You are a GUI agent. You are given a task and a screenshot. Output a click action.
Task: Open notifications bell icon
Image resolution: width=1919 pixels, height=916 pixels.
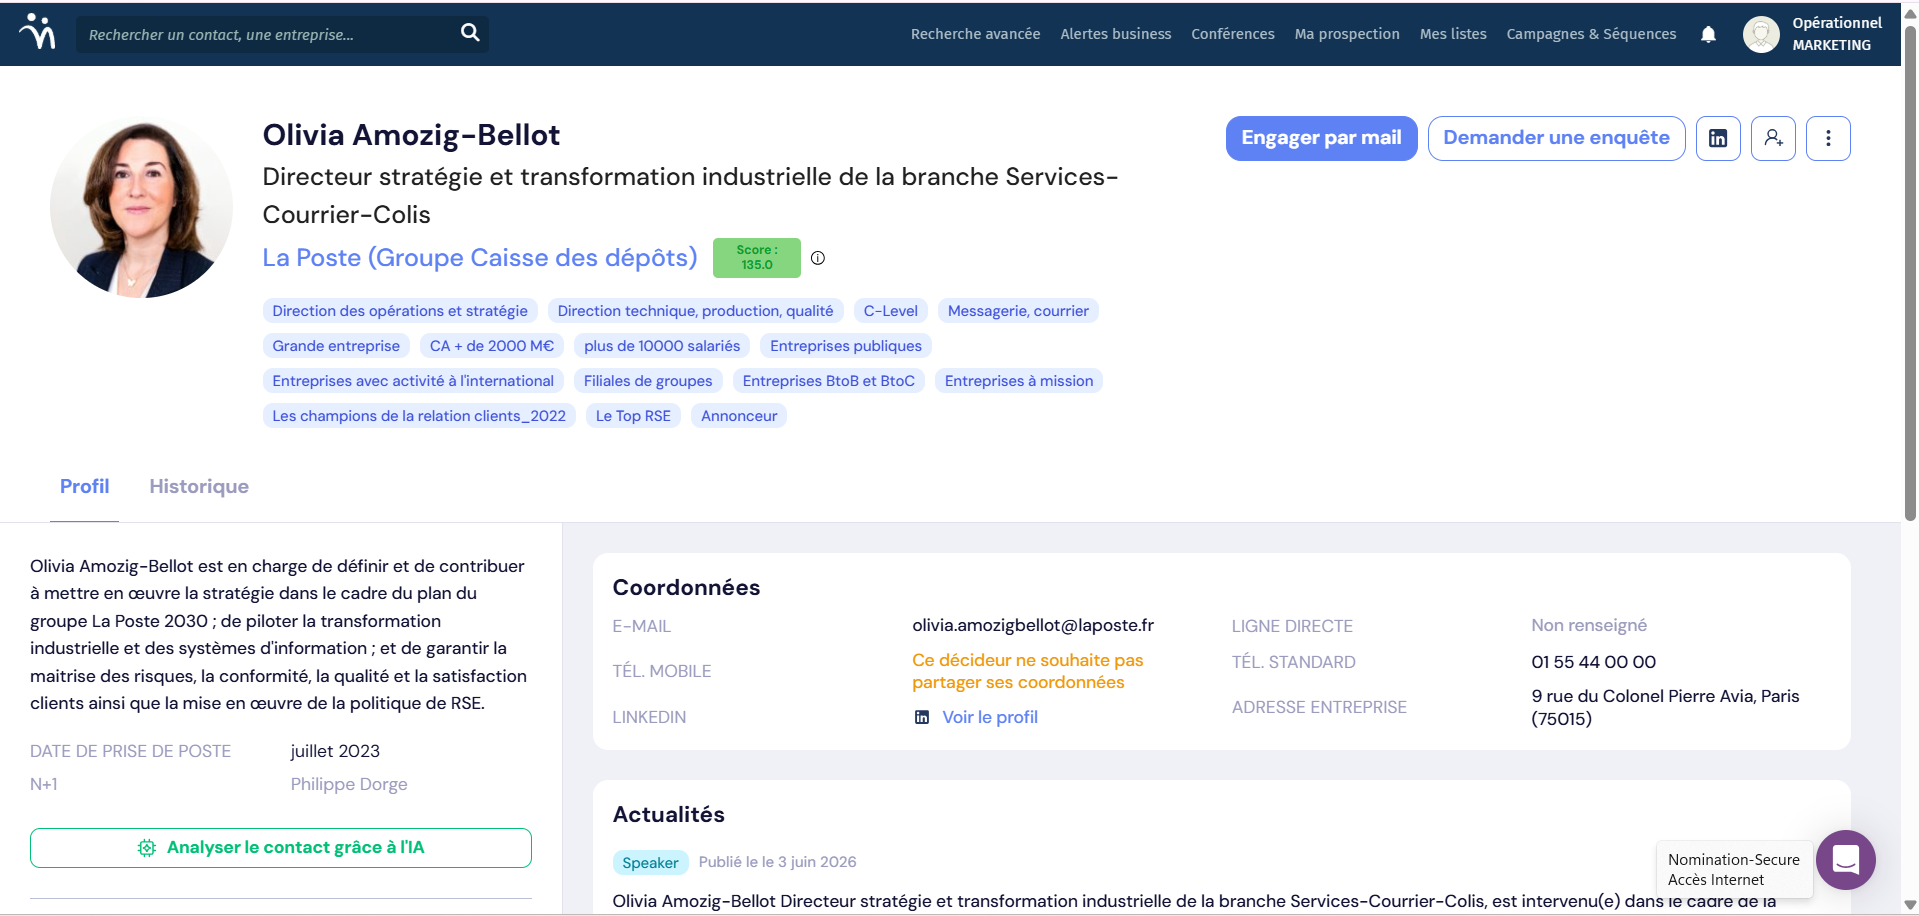point(1708,34)
